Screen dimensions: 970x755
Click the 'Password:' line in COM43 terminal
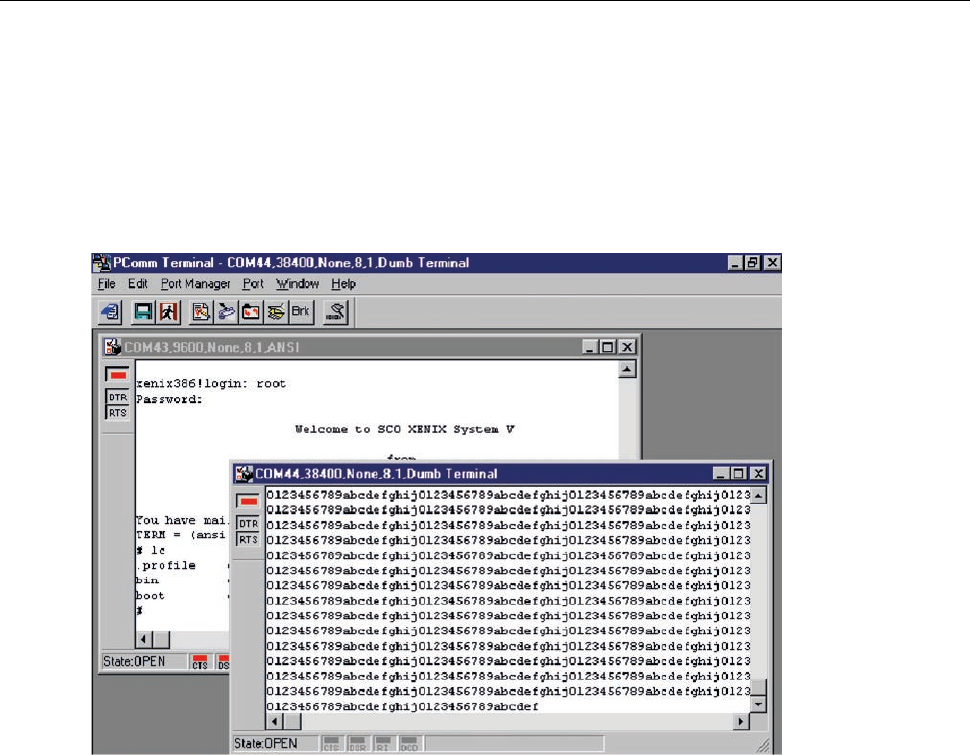point(169,400)
